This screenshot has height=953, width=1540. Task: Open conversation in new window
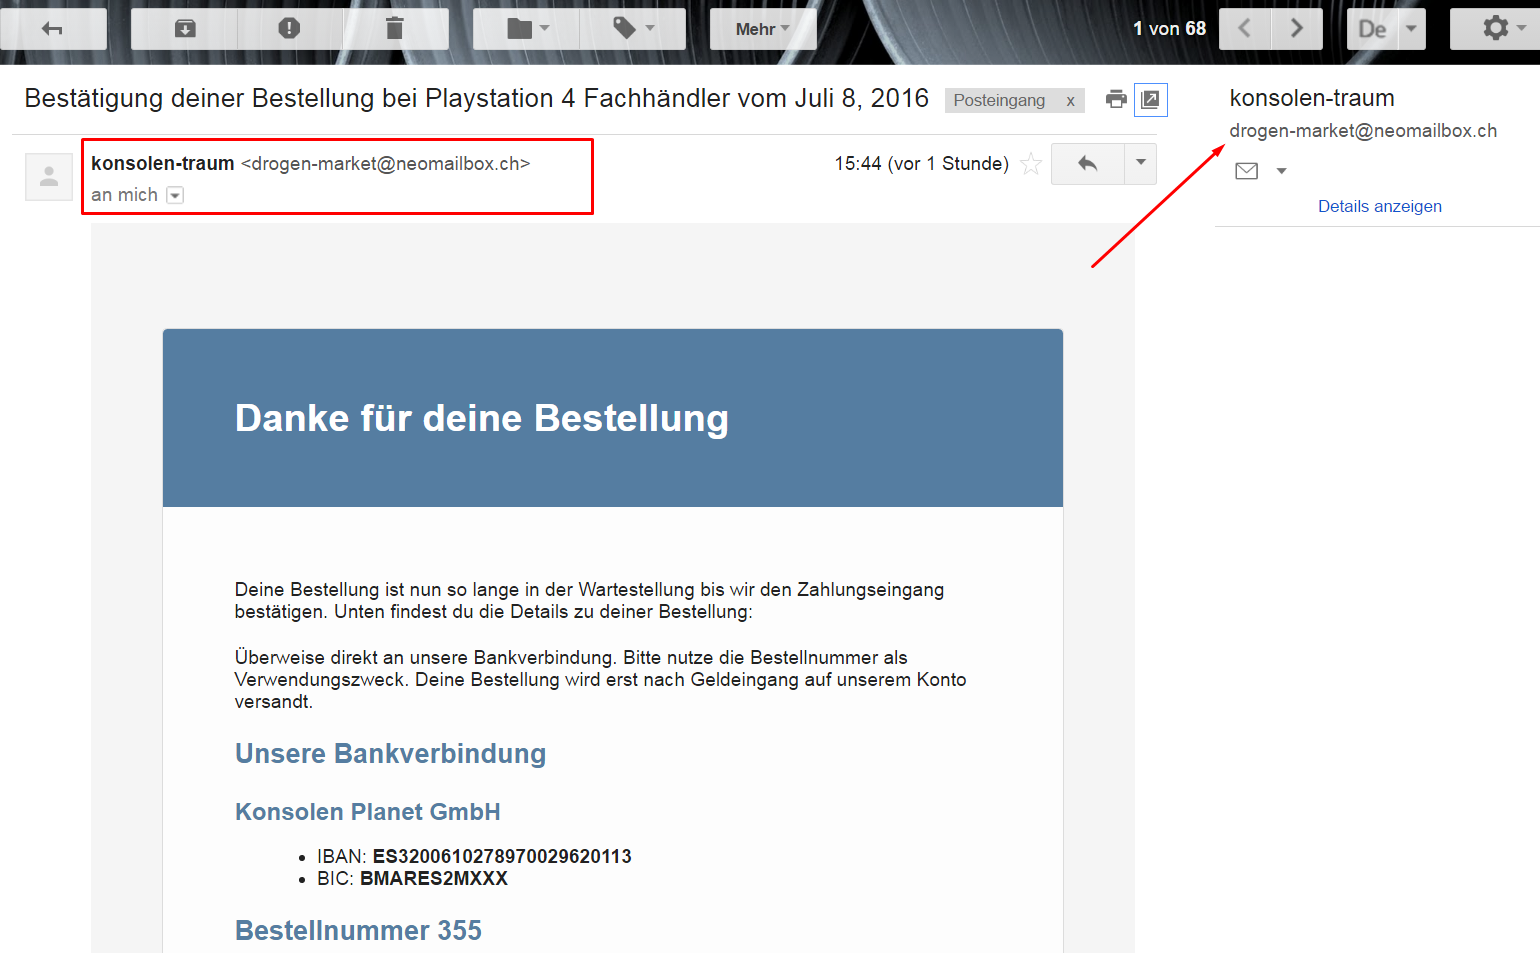coord(1150,99)
